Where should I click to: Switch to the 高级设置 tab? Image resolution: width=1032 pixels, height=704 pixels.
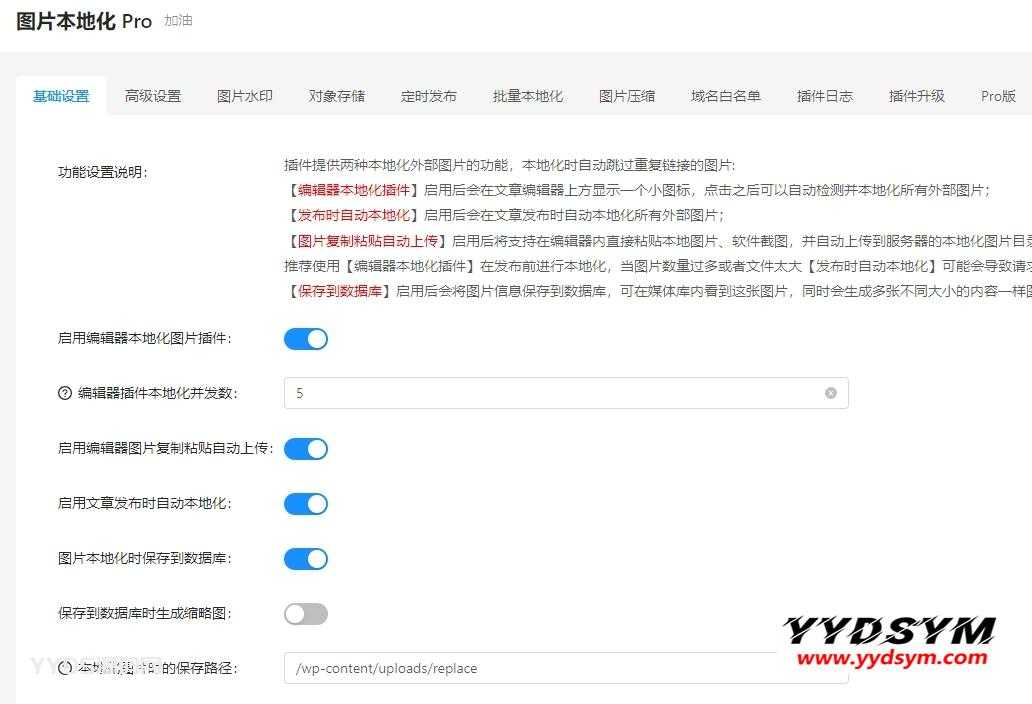coord(153,96)
